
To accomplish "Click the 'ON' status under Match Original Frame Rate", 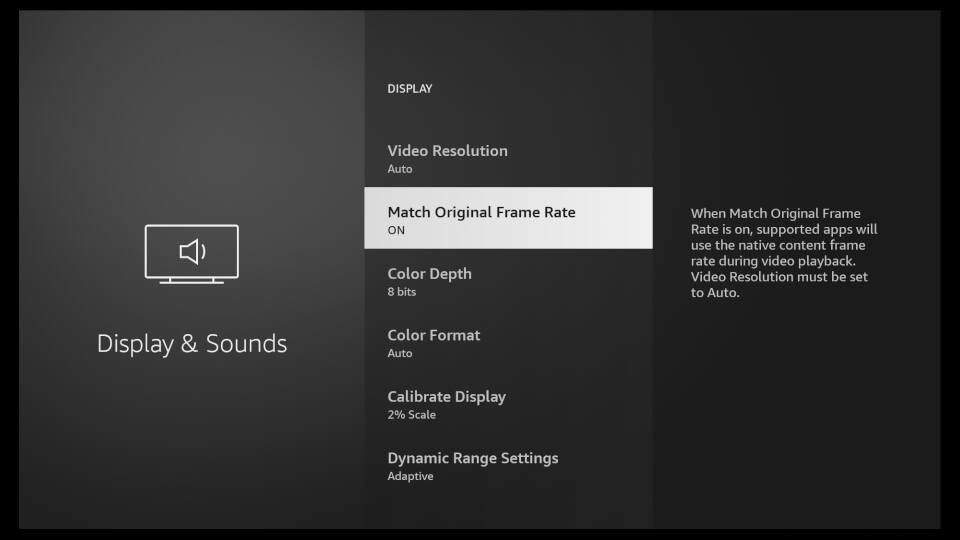I will 396,230.
